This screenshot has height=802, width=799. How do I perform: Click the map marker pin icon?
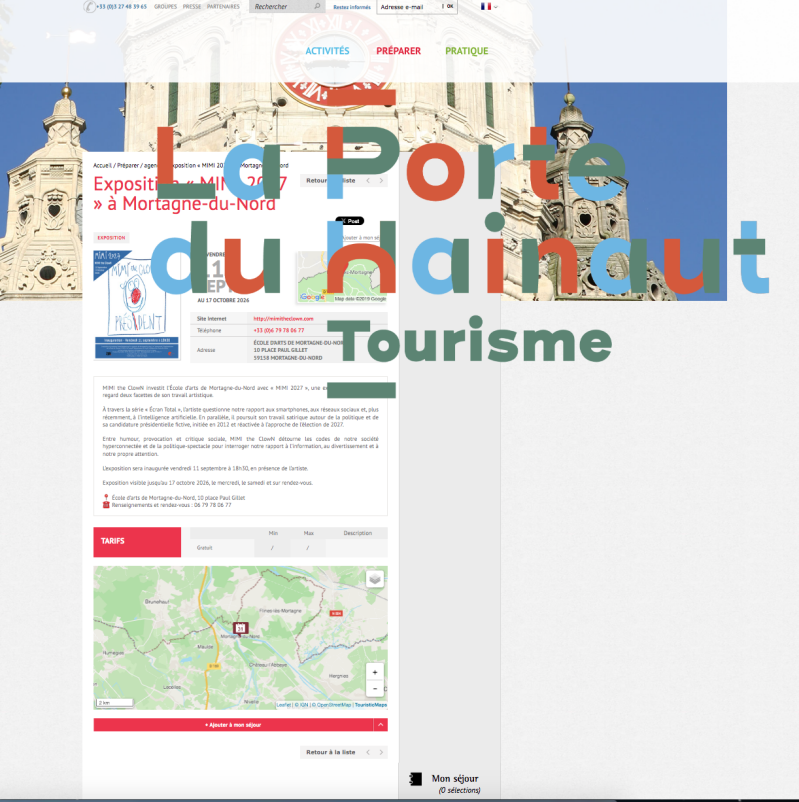[x=240, y=628]
